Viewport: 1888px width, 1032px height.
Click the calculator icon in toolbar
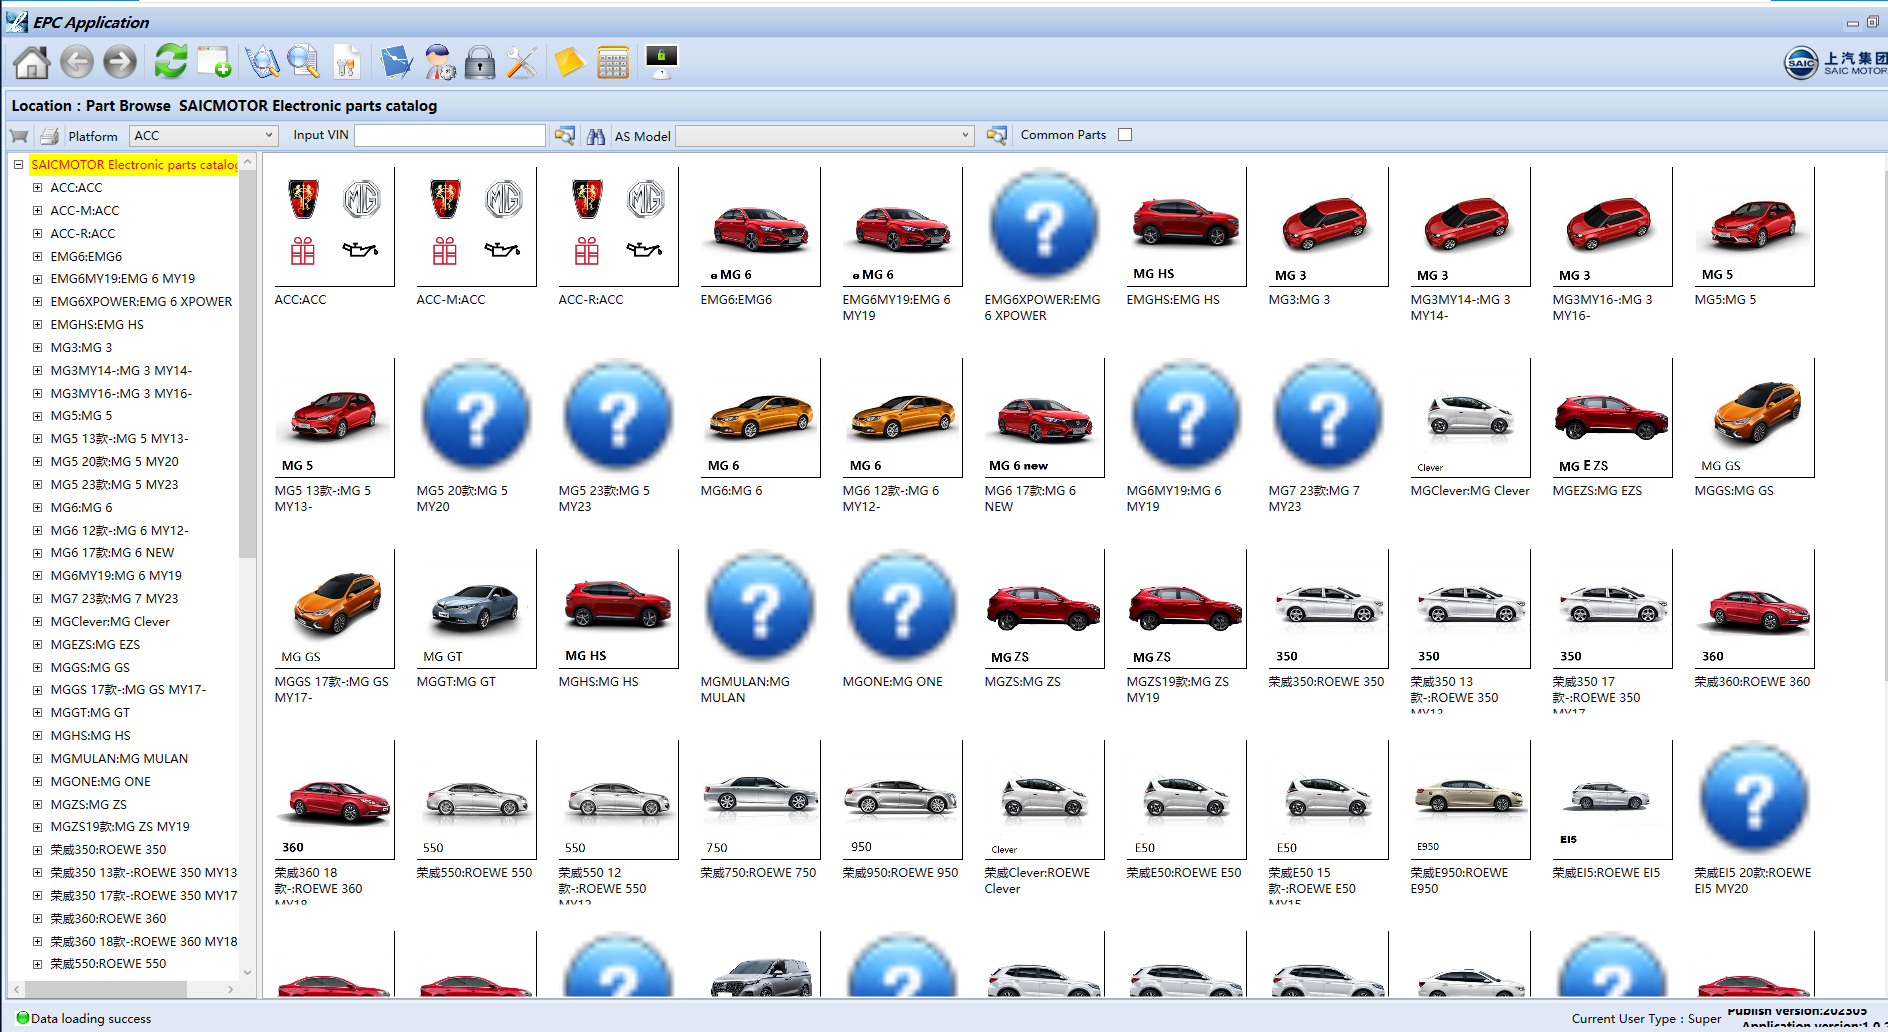click(612, 63)
